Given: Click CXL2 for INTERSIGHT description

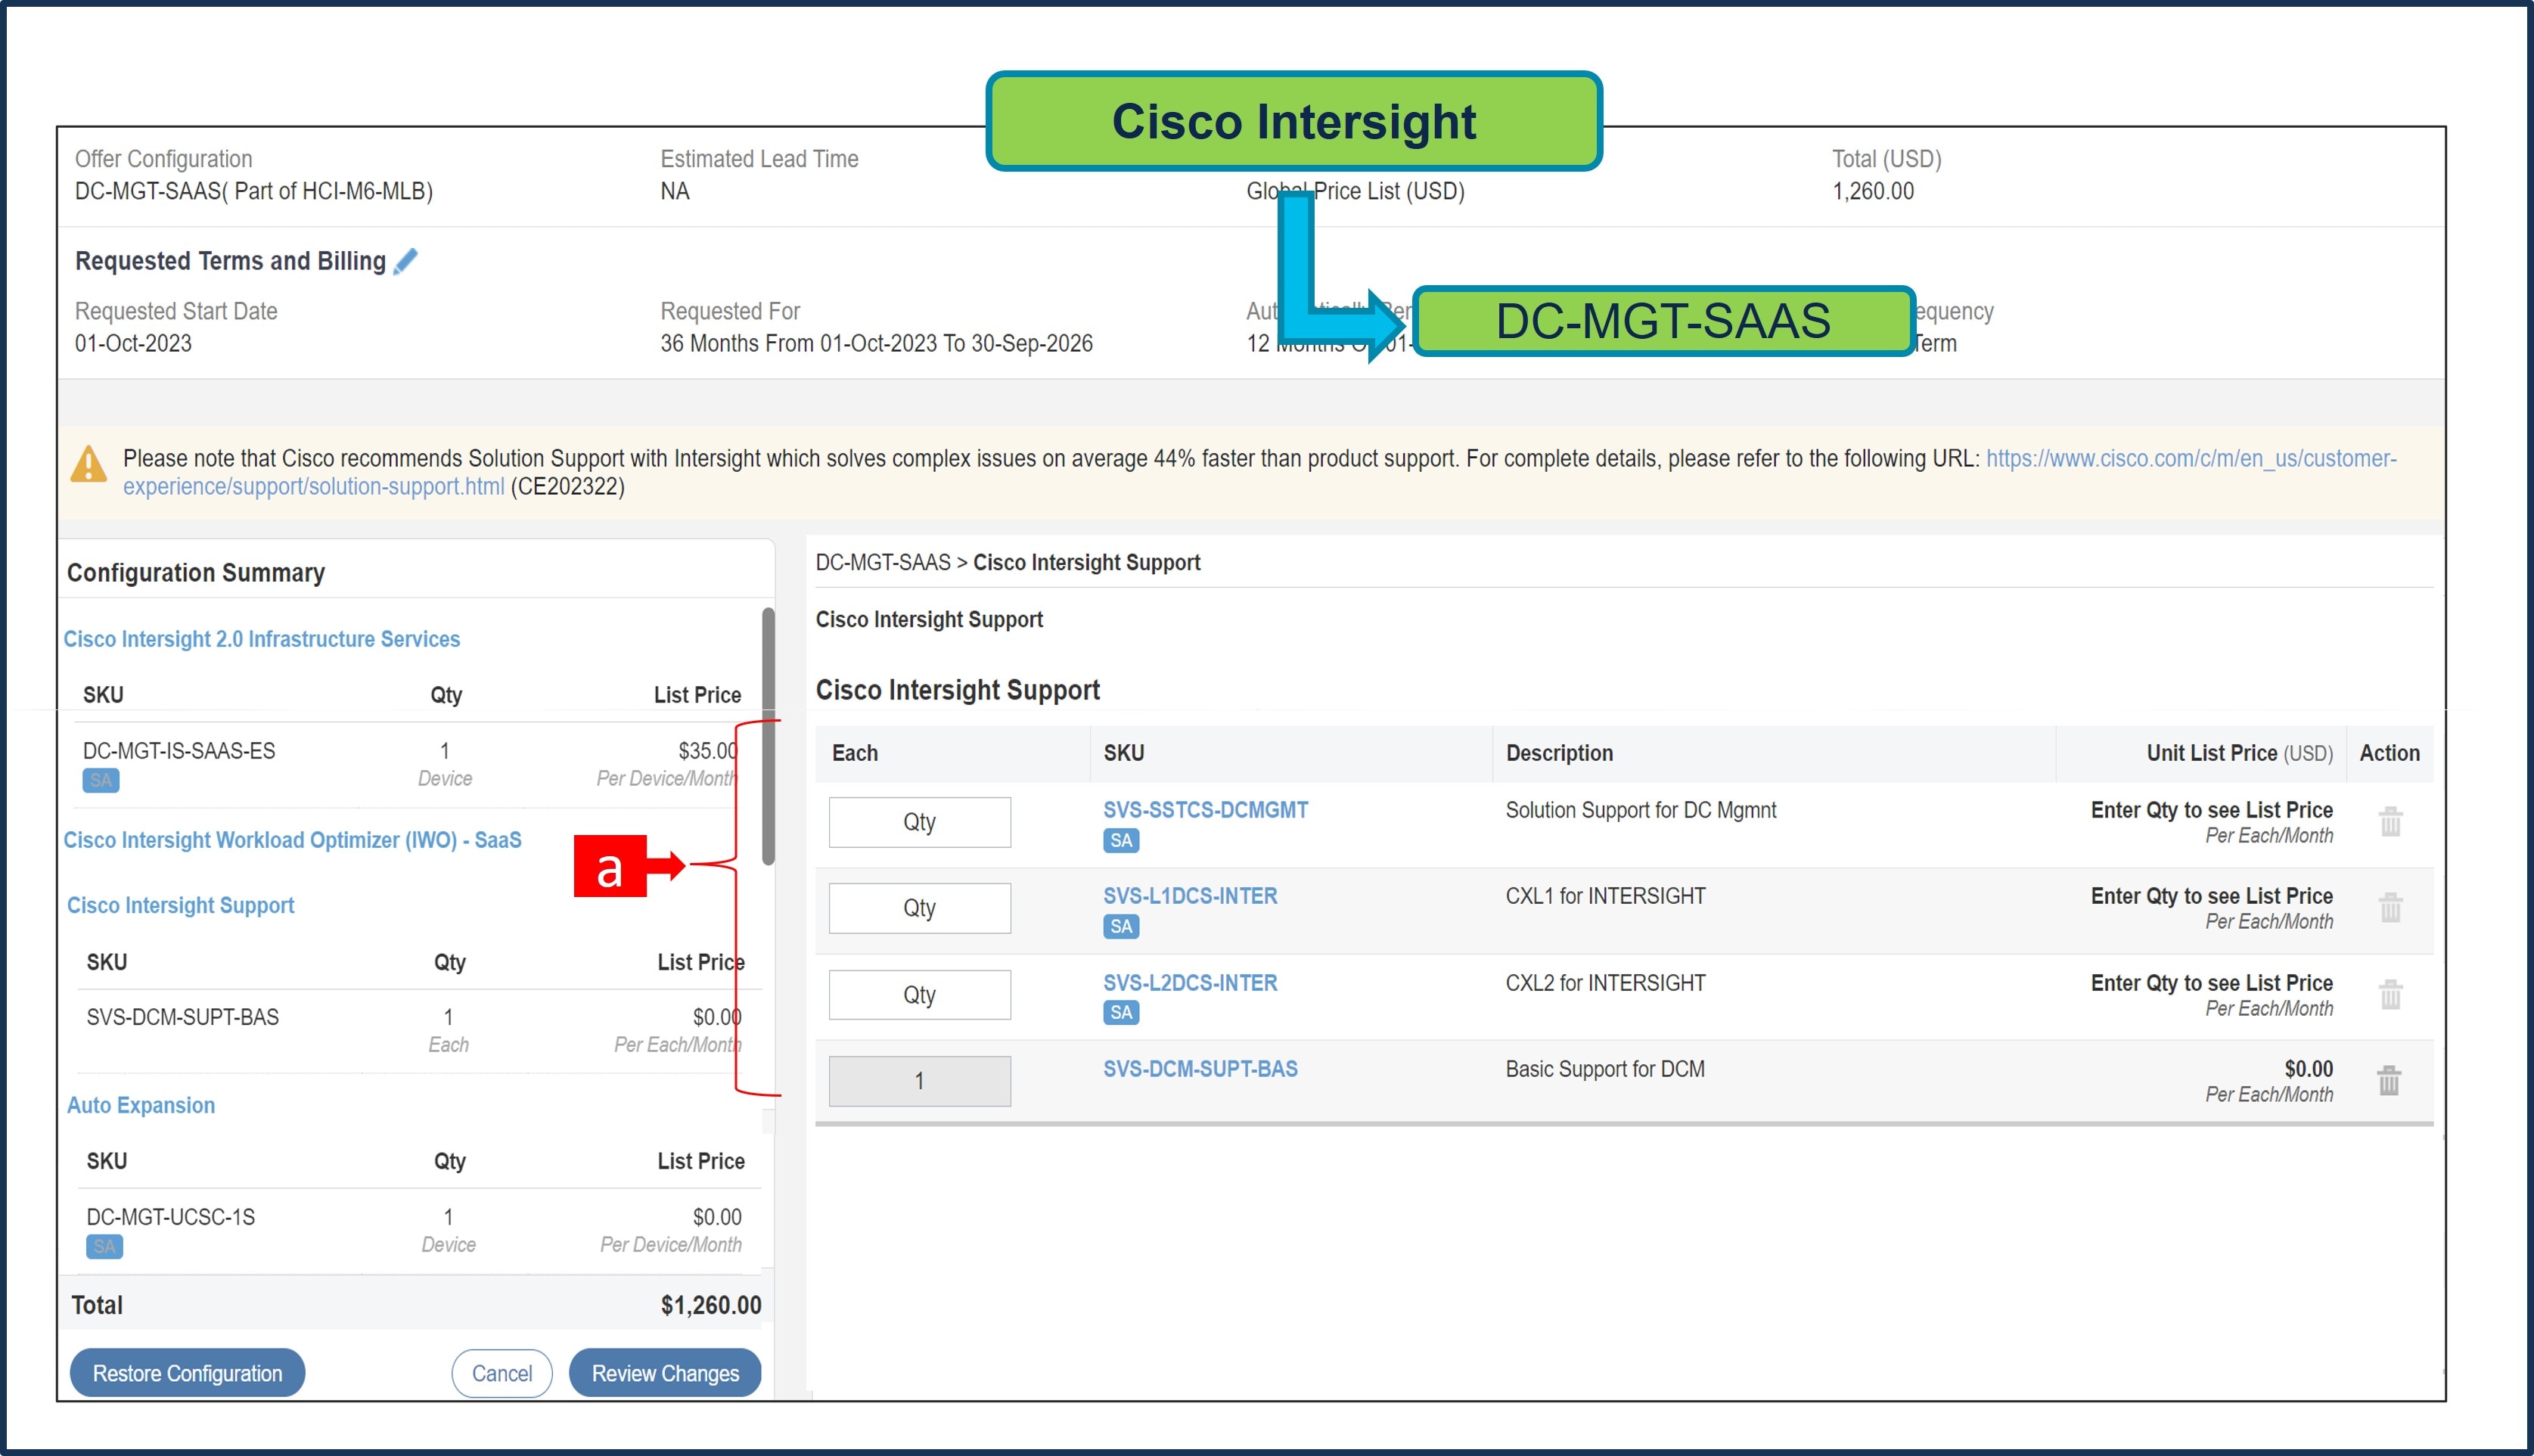Looking at the screenshot, I should coord(1606,983).
